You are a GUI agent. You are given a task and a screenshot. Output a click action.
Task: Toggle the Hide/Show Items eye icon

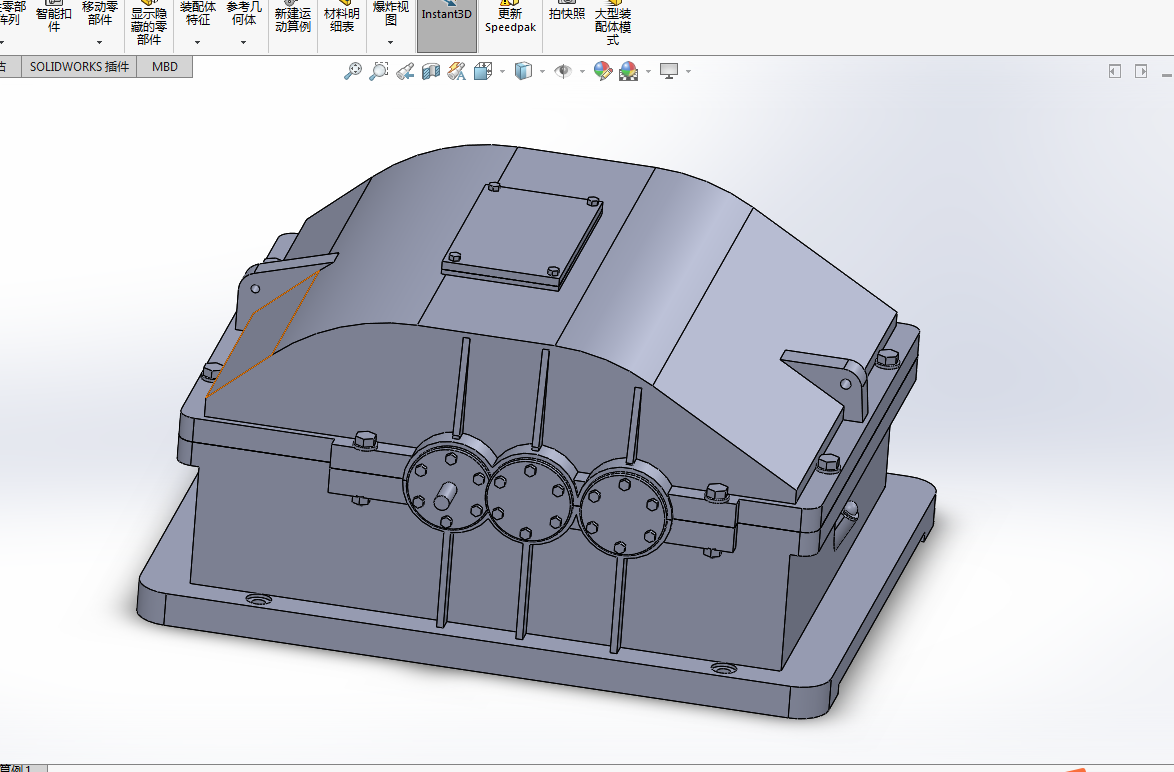(563, 71)
